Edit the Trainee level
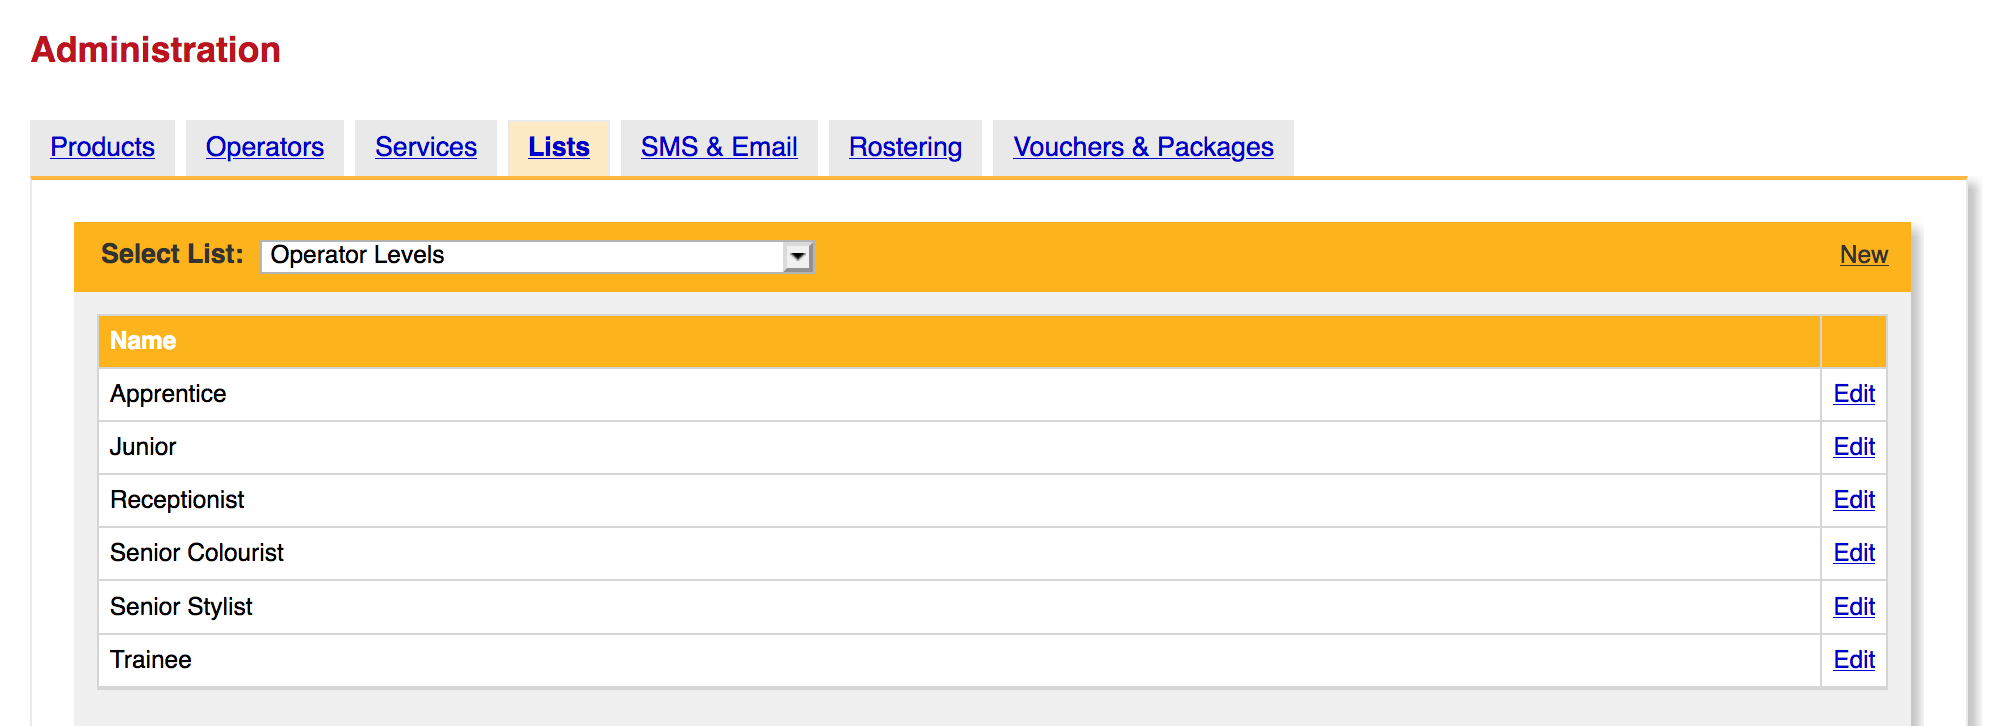Viewport: 2012px width, 726px height. point(1854,660)
